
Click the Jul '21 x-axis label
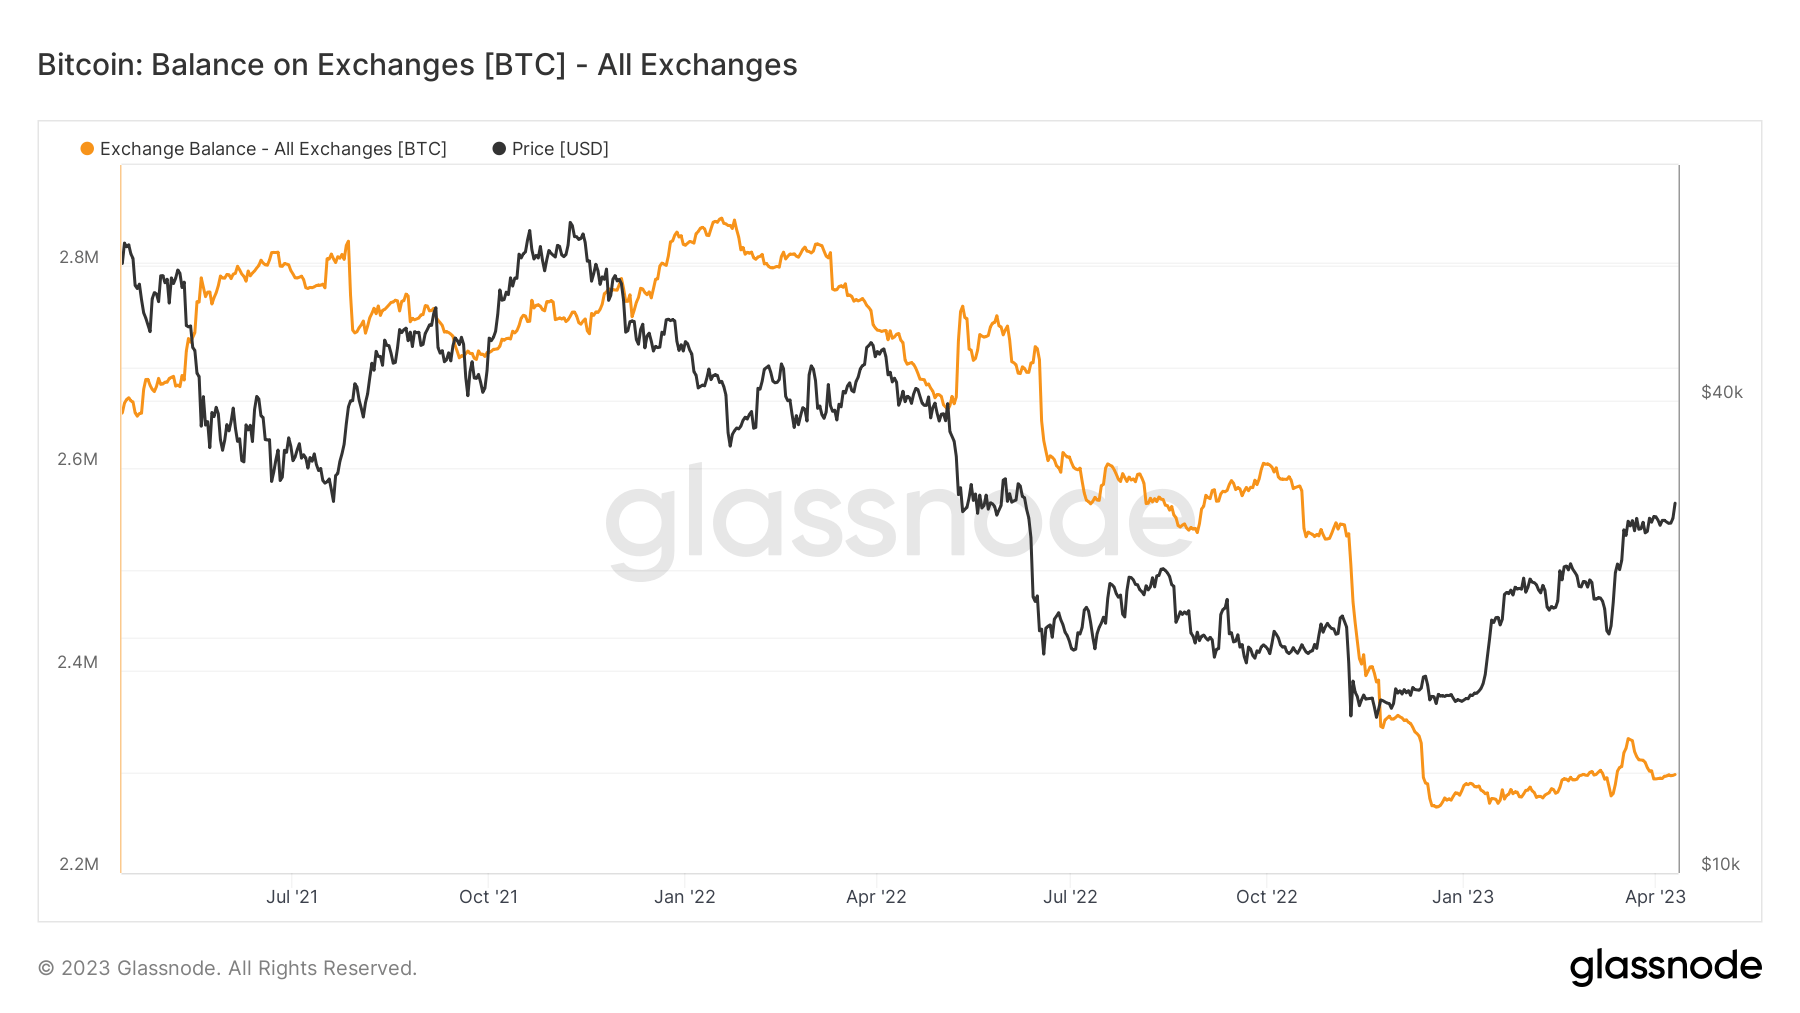[x=292, y=897]
